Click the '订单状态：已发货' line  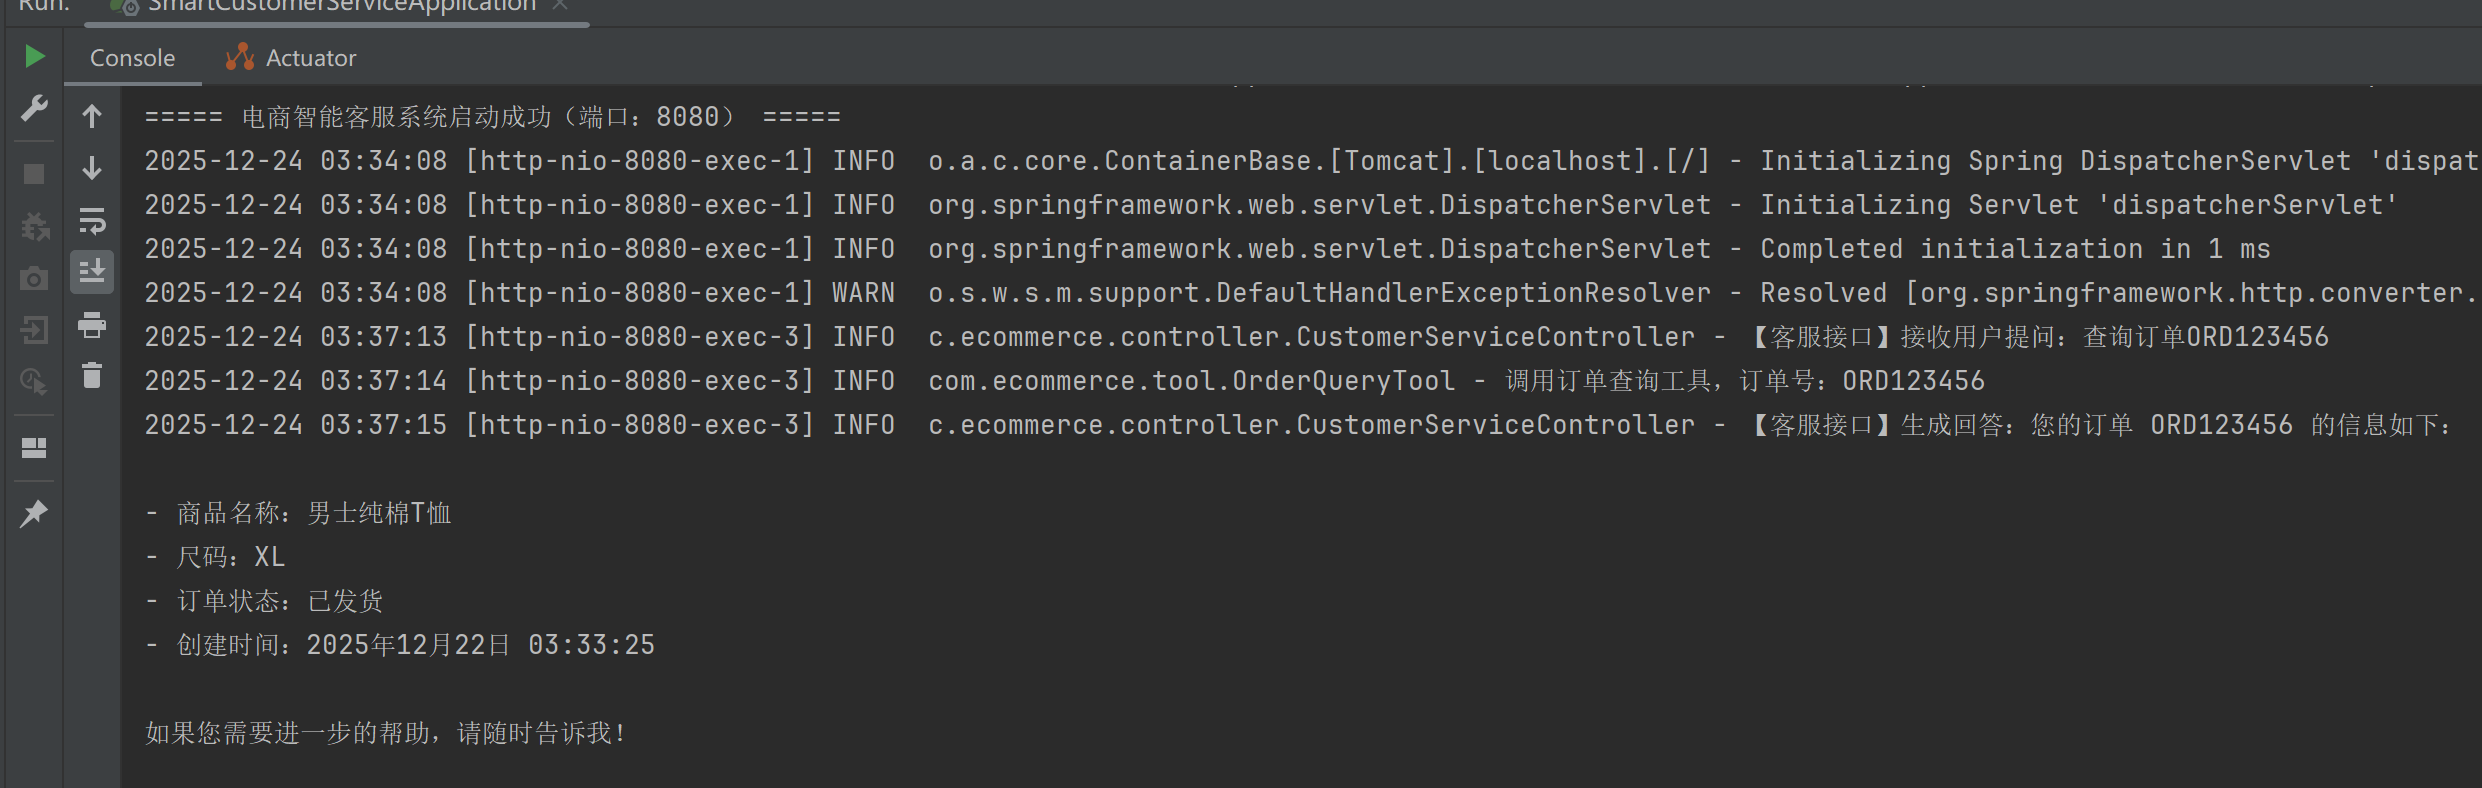click(264, 601)
